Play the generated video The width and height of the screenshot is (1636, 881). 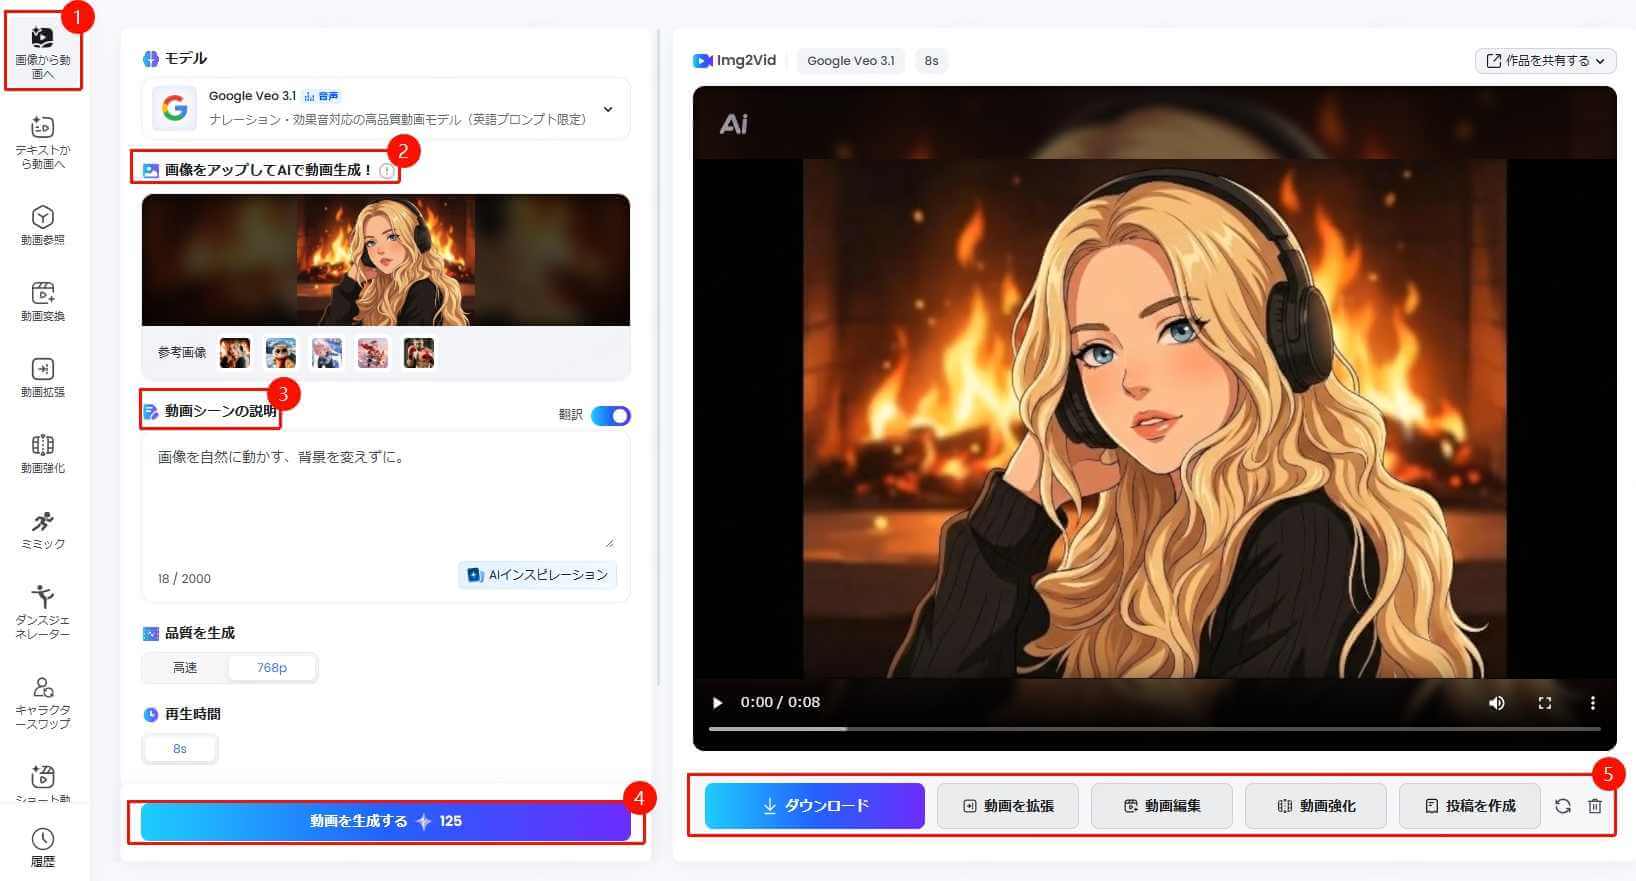click(x=717, y=703)
